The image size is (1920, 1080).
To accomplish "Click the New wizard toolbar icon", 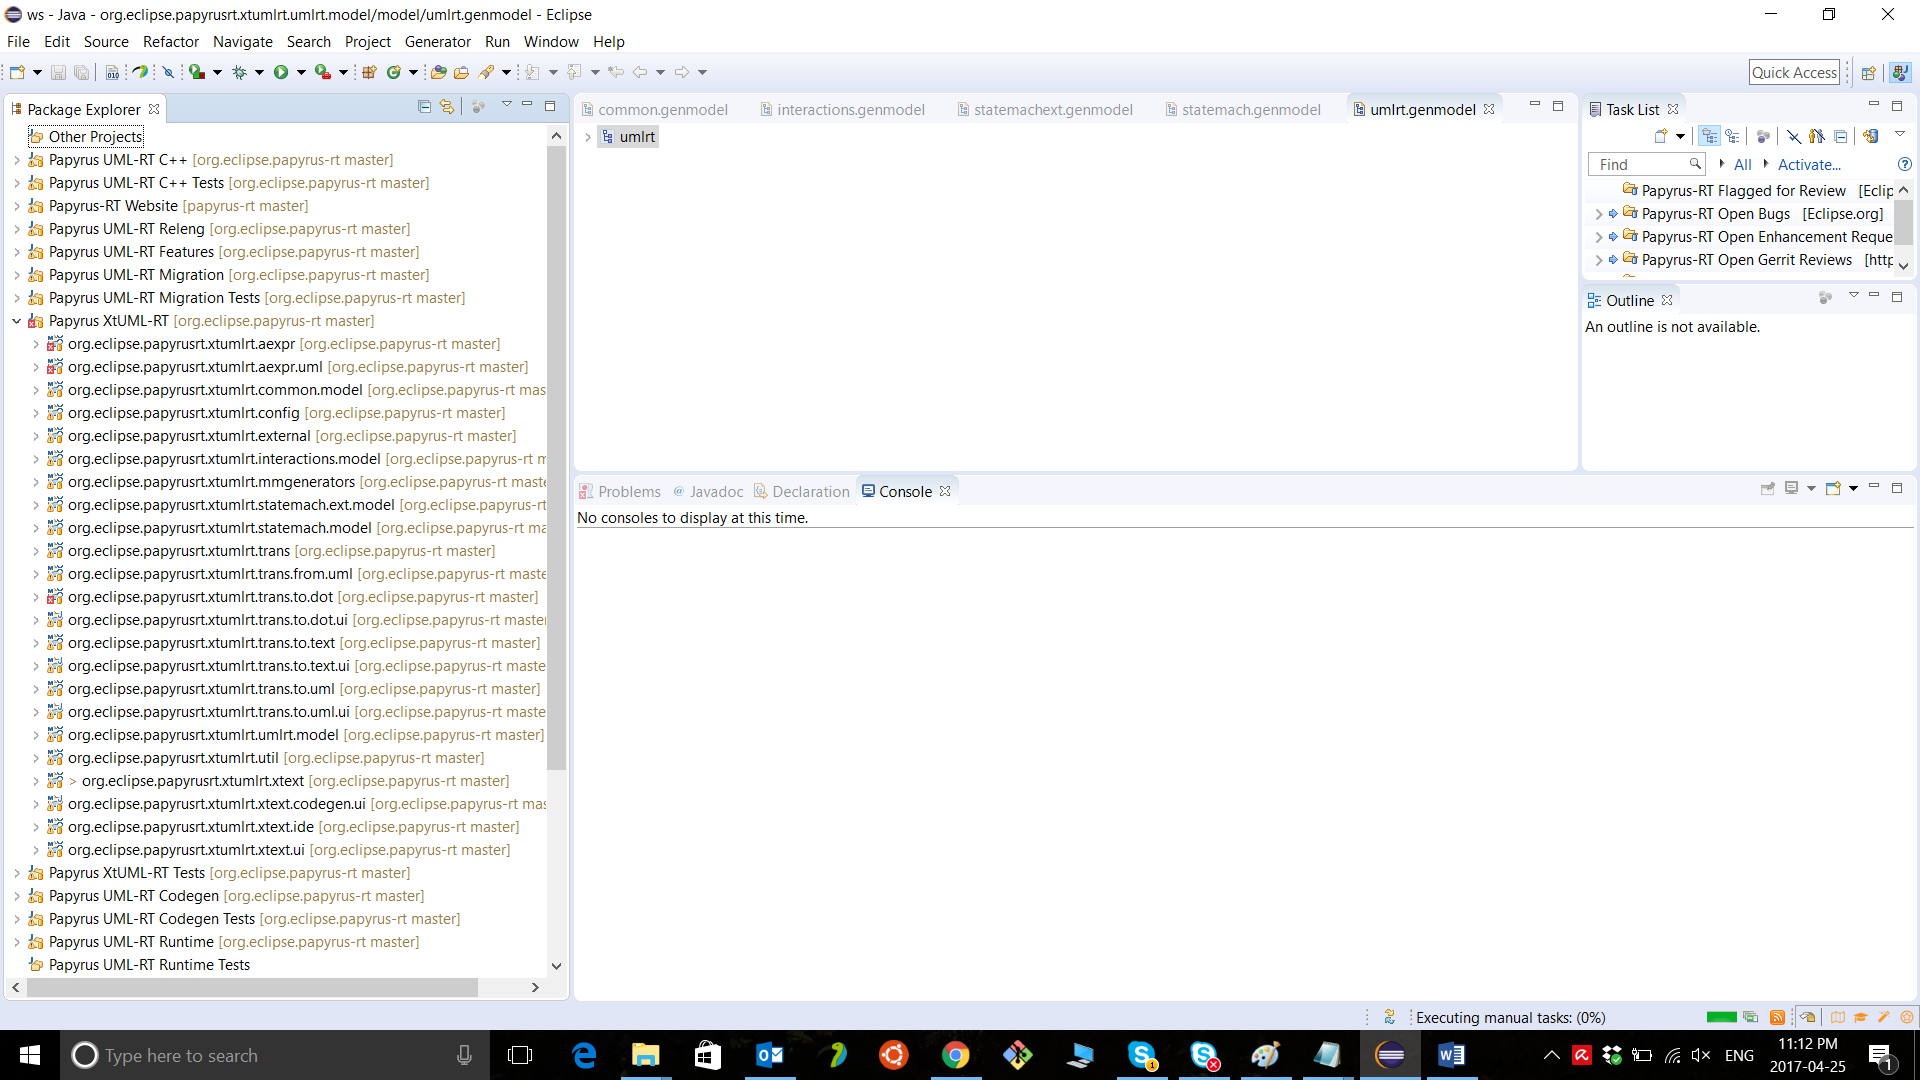I will pos(17,72).
